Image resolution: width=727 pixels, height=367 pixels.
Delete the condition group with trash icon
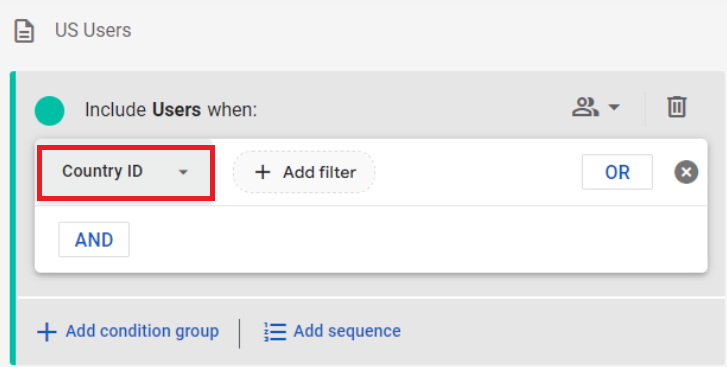click(x=676, y=107)
